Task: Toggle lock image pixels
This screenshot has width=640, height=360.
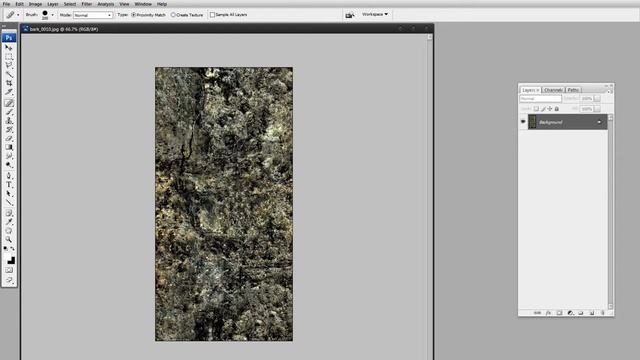Action: coord(543,109)
